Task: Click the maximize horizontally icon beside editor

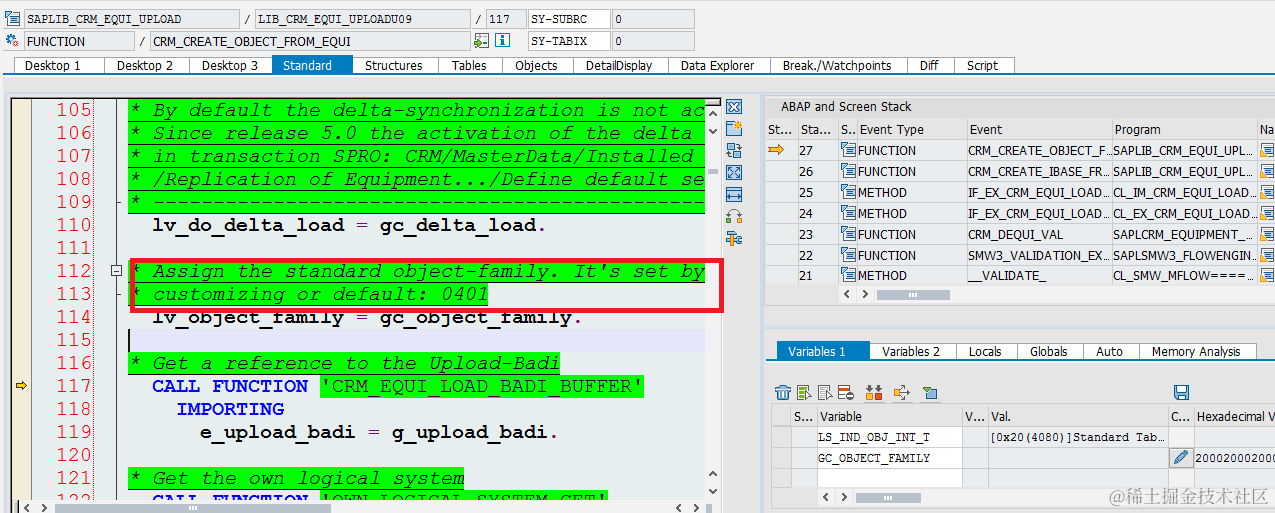Action: coord(734,194)
